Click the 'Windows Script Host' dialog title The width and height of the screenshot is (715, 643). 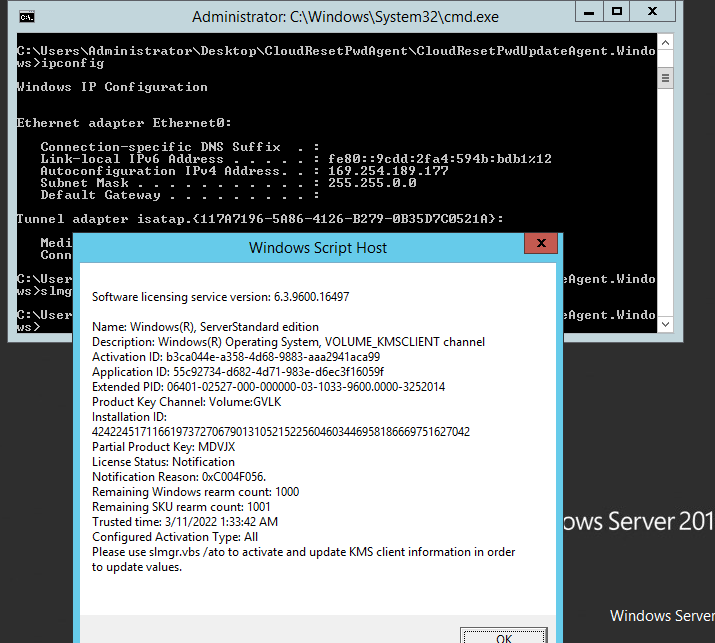pos(317,248)
